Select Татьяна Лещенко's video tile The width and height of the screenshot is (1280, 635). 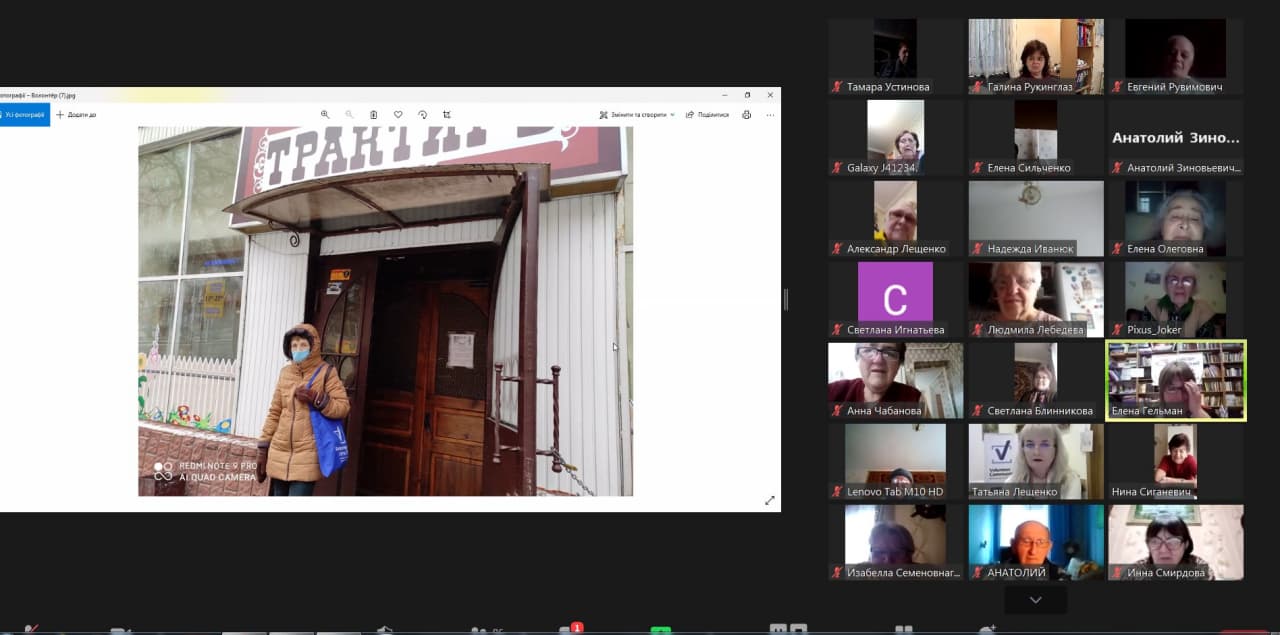[x=1035, y=461]
